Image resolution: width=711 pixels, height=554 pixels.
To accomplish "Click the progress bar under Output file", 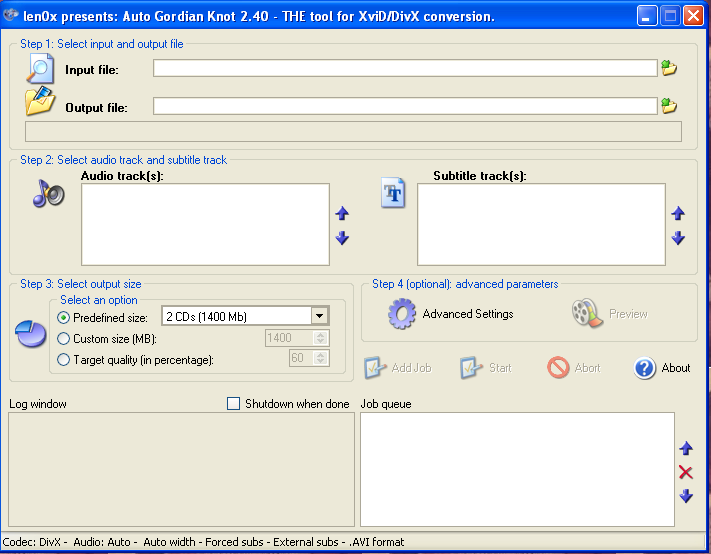I will 353,131.
